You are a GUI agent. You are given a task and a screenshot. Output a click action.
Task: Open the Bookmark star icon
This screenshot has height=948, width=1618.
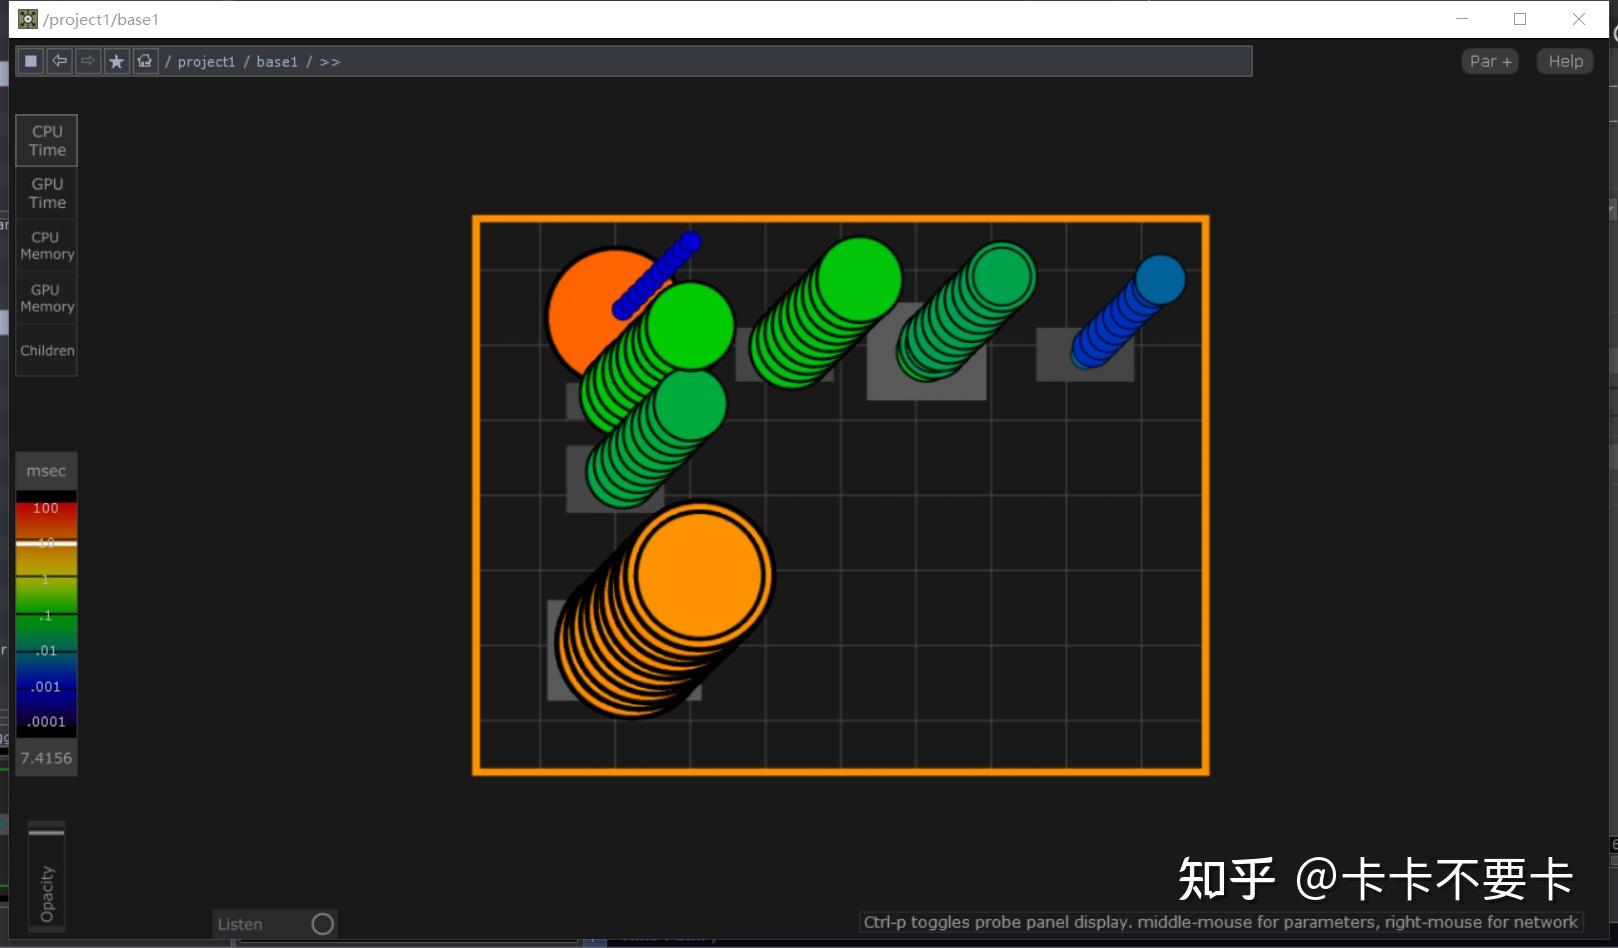(x=116, y=60)
